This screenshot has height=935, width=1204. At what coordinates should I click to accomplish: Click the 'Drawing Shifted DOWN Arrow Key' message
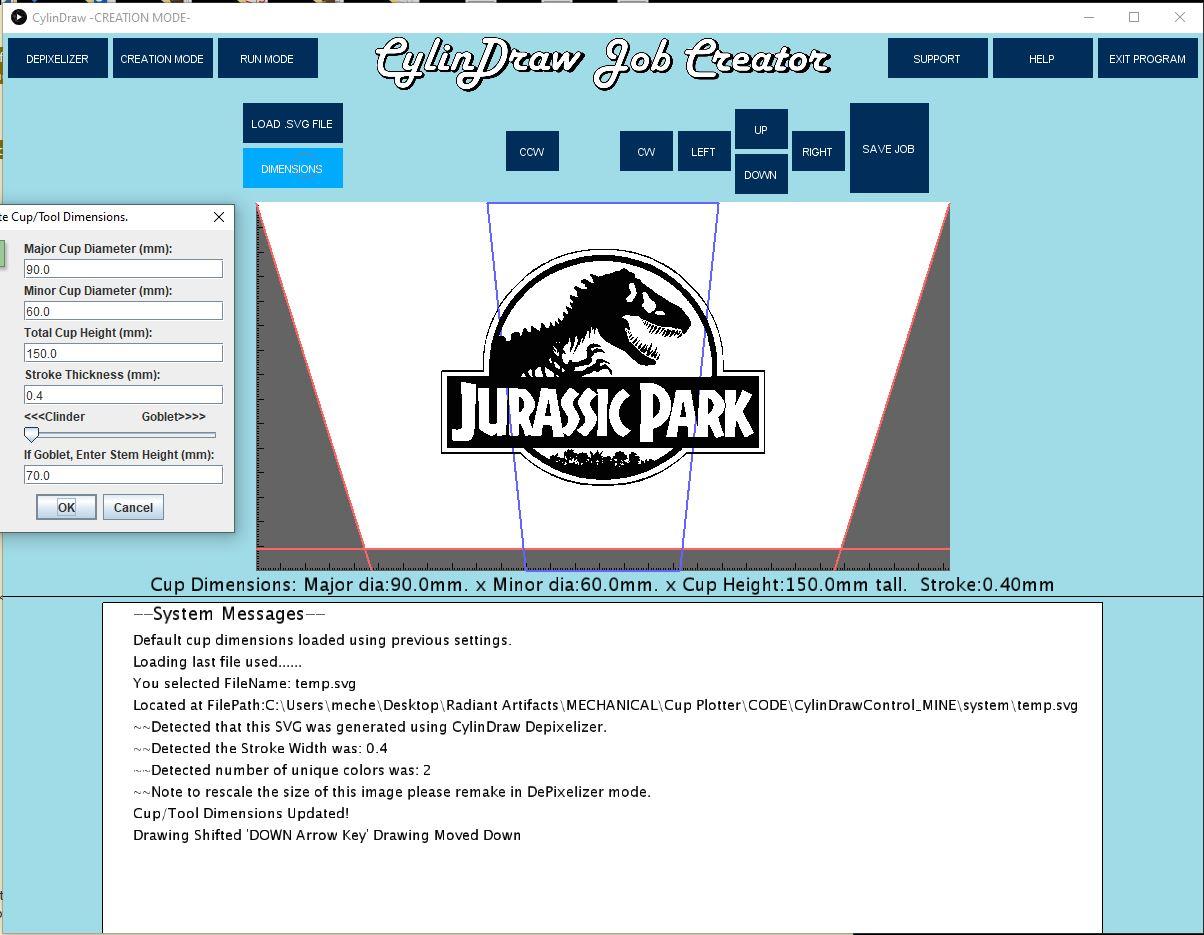click(327, 836)
